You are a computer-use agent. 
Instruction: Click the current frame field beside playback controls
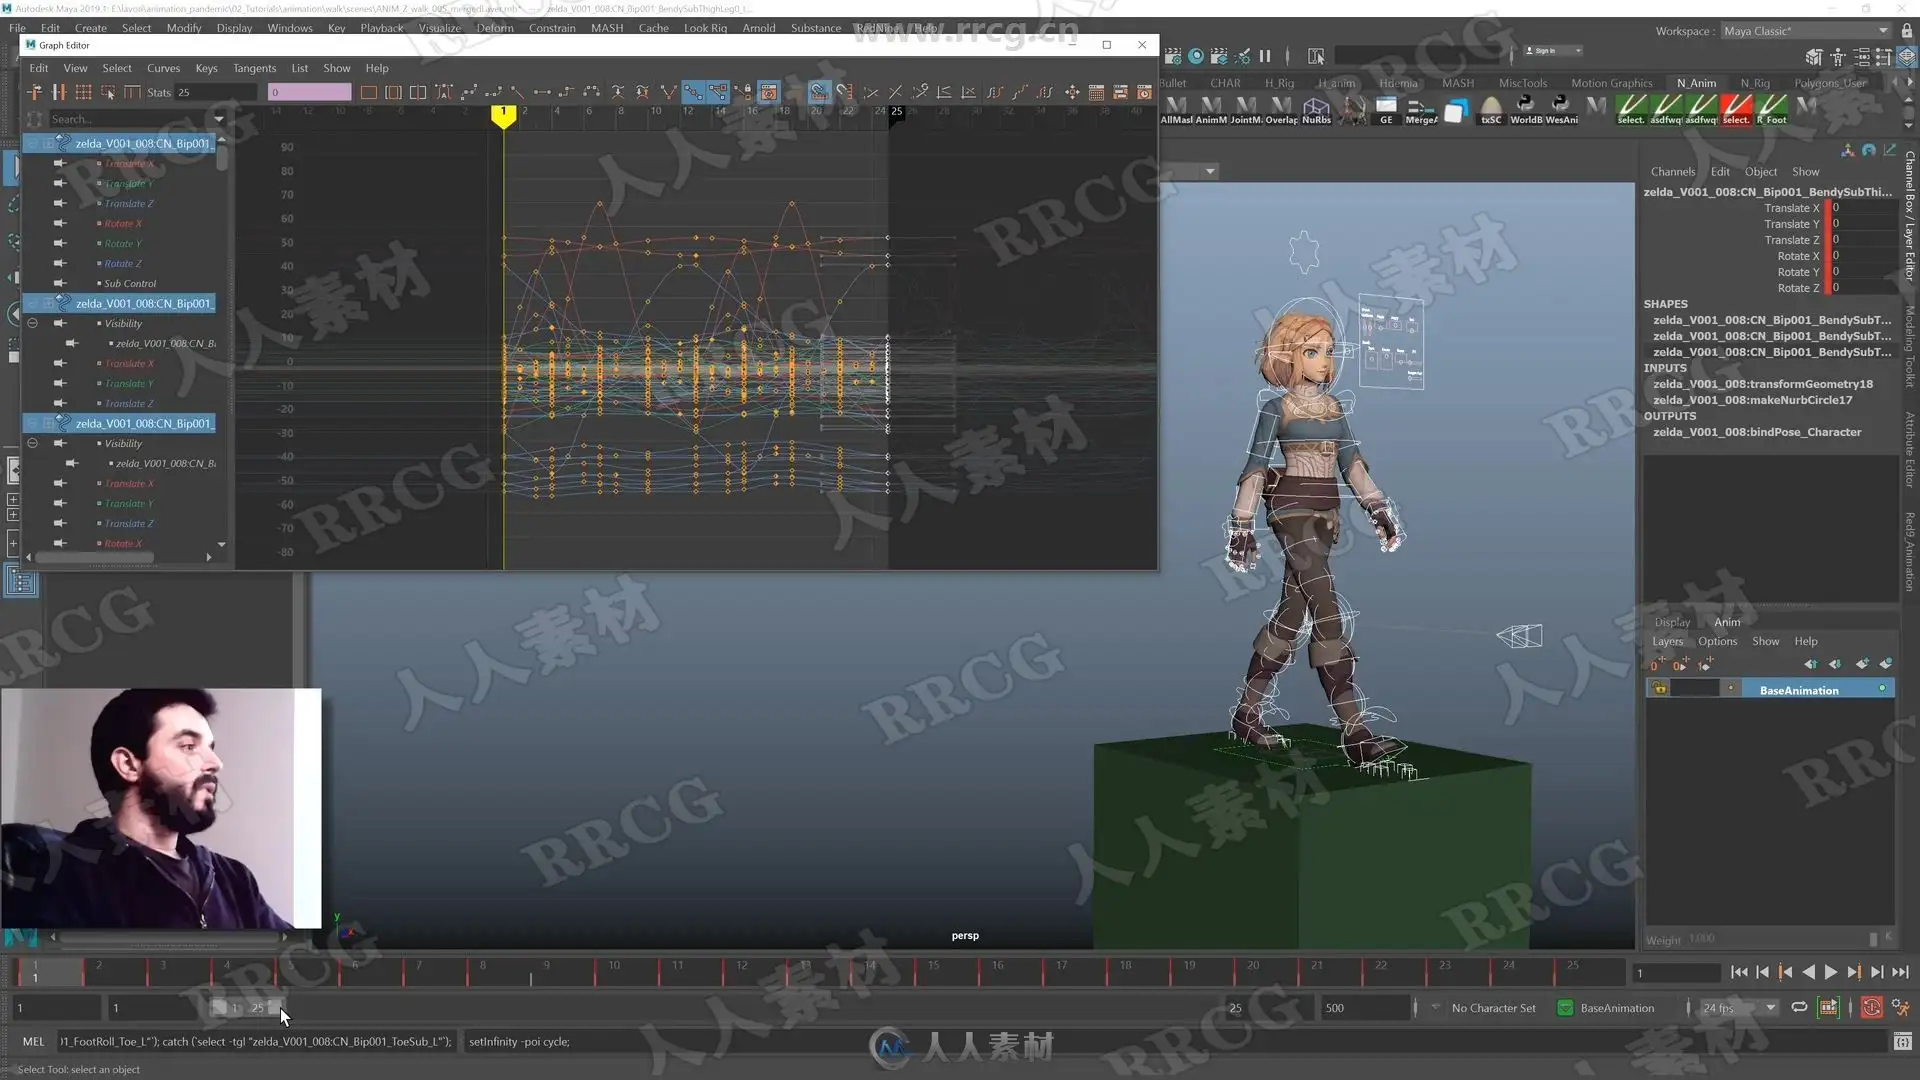(1675, 973)
